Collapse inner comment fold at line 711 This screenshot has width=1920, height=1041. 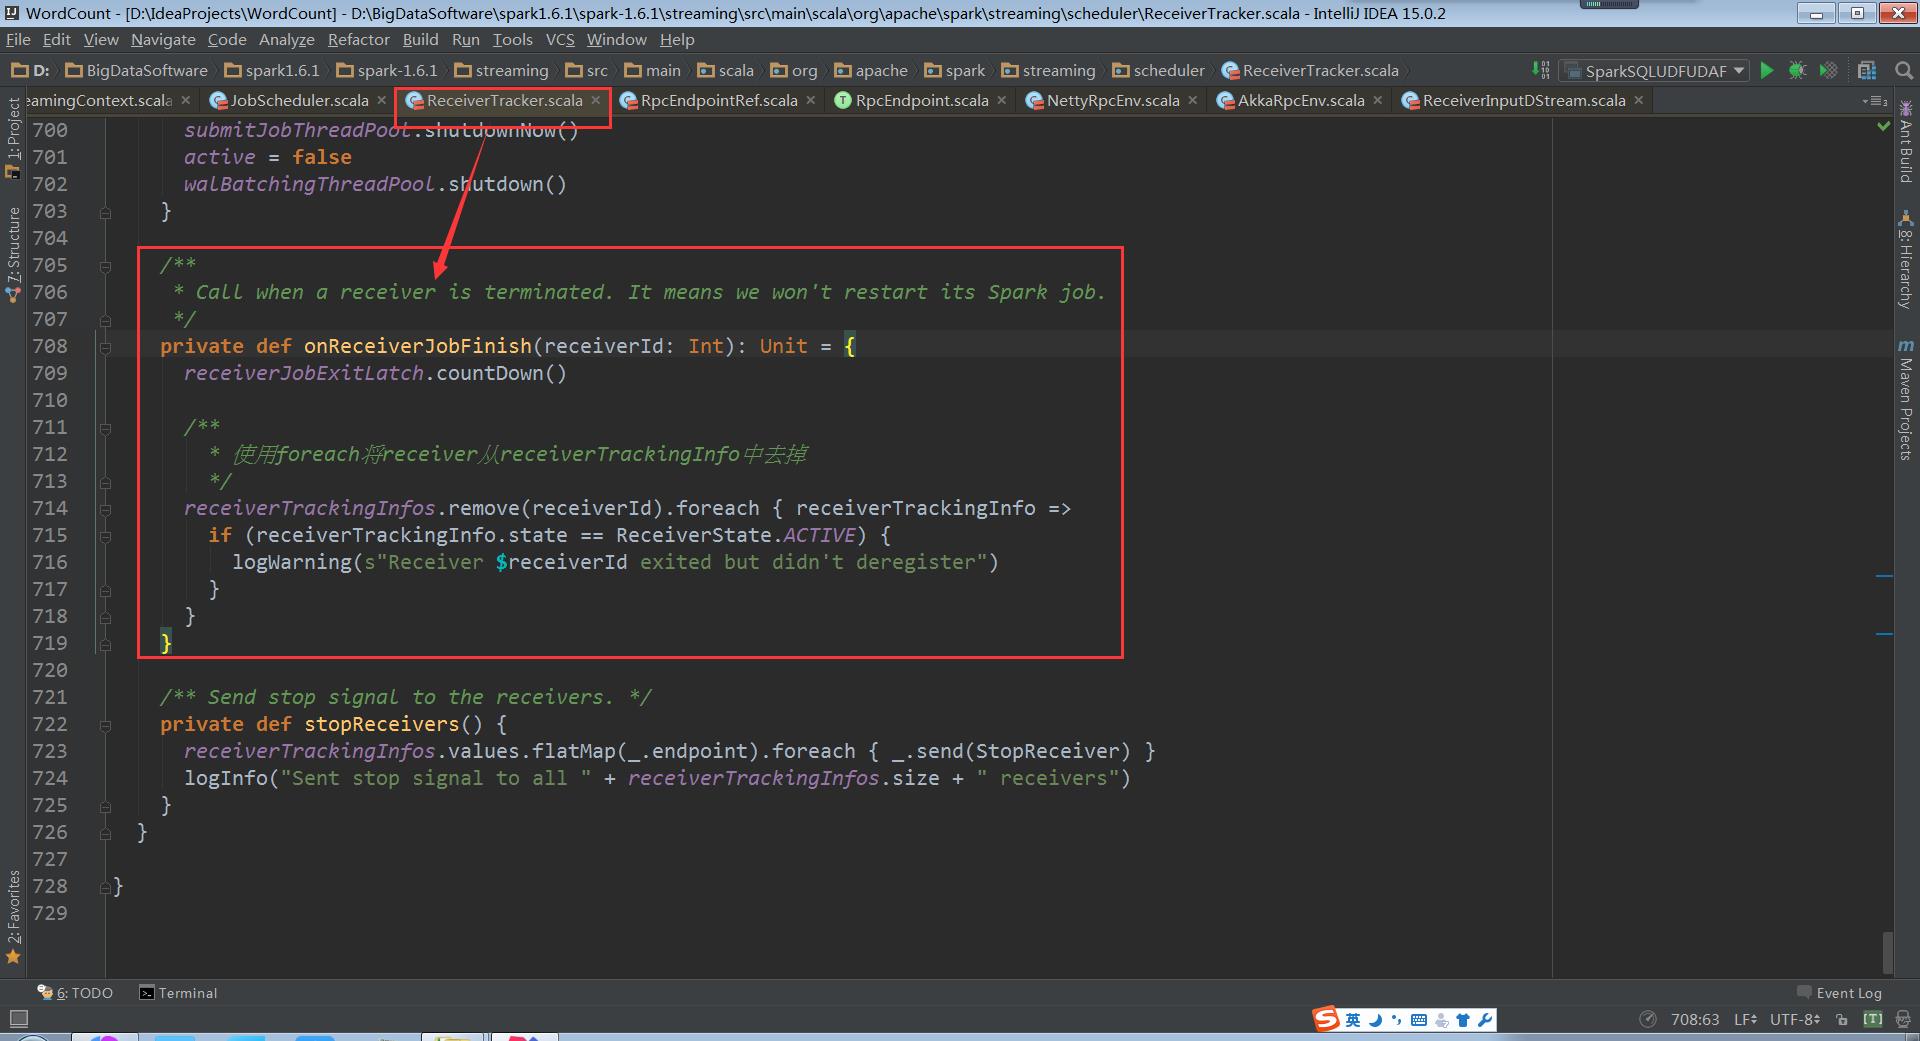point(104,427)
